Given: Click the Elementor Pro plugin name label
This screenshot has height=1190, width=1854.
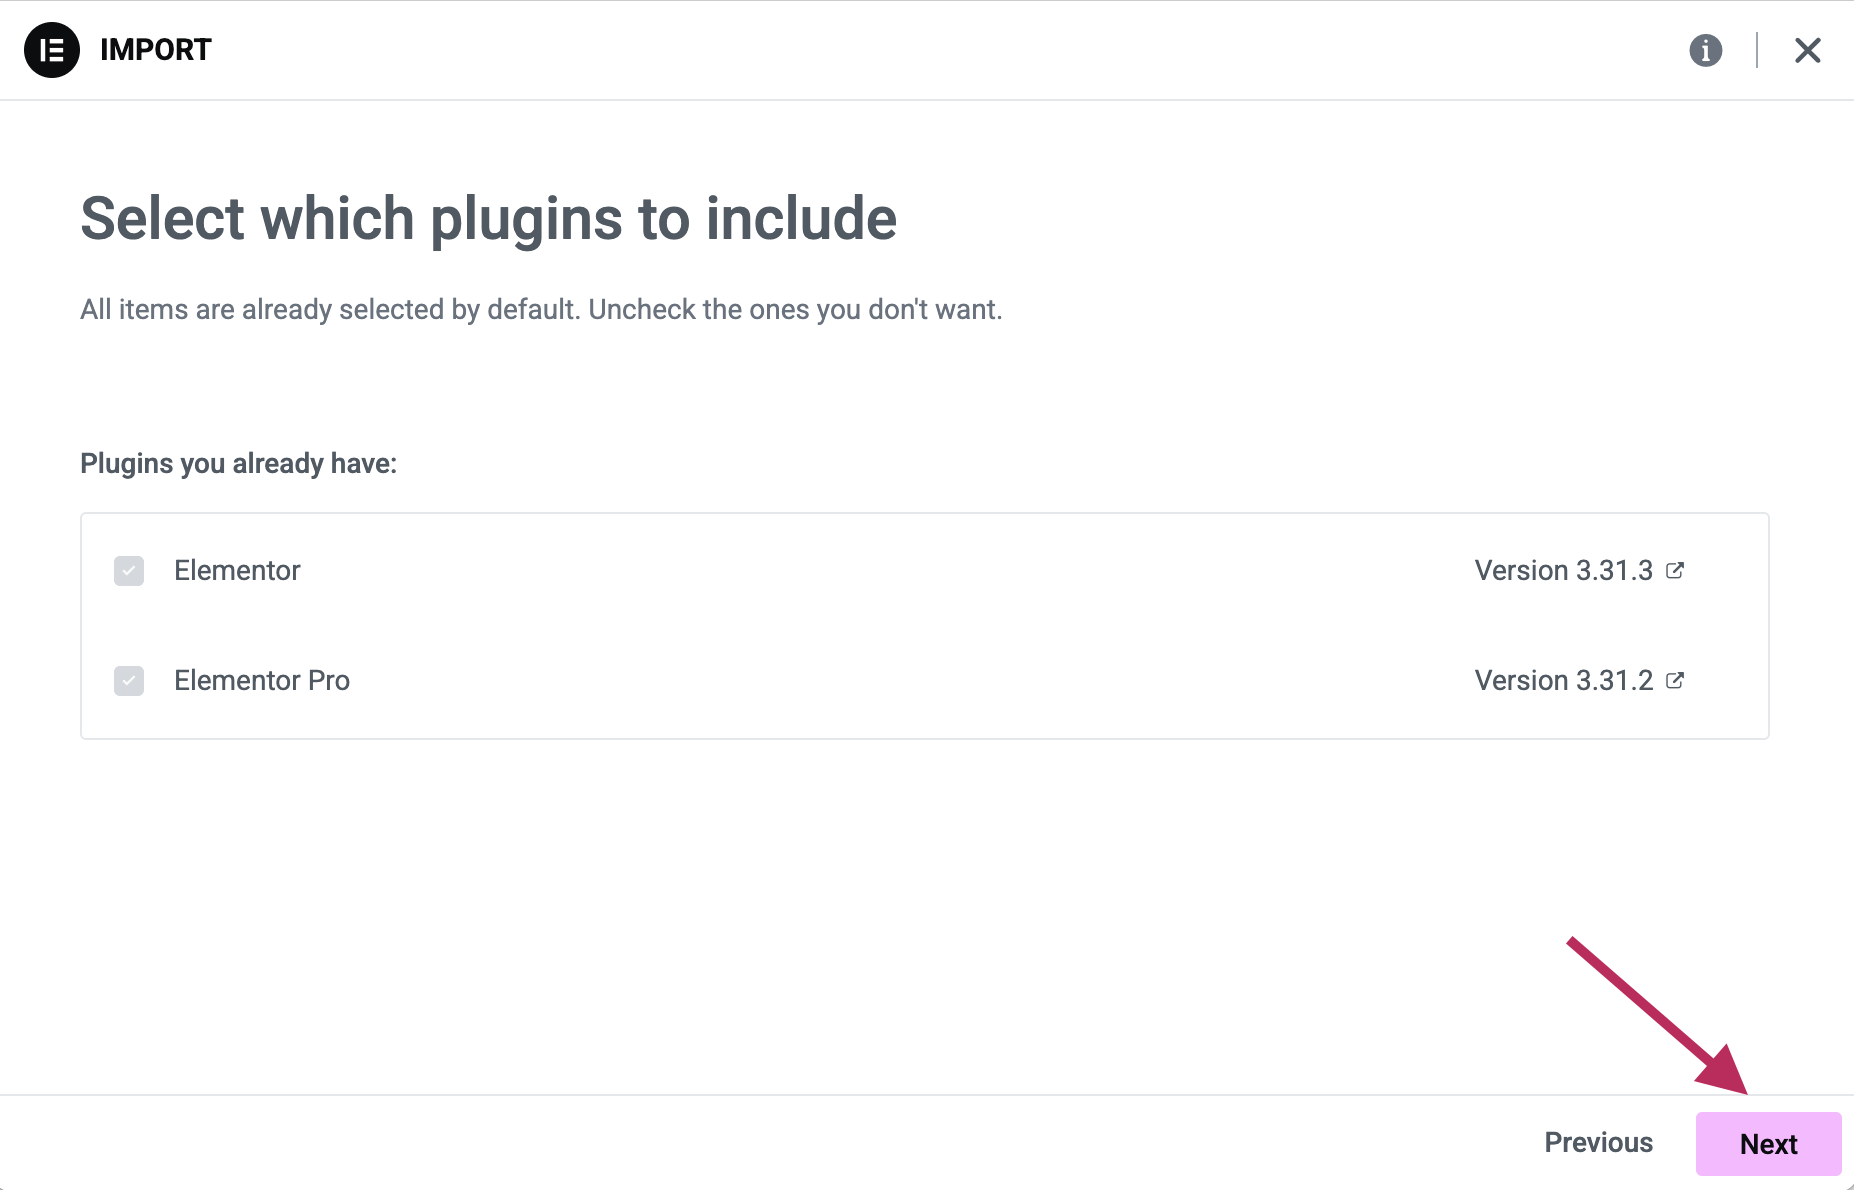Looking at the screenshot, I should pyautogui.click(x=262, y=681).
